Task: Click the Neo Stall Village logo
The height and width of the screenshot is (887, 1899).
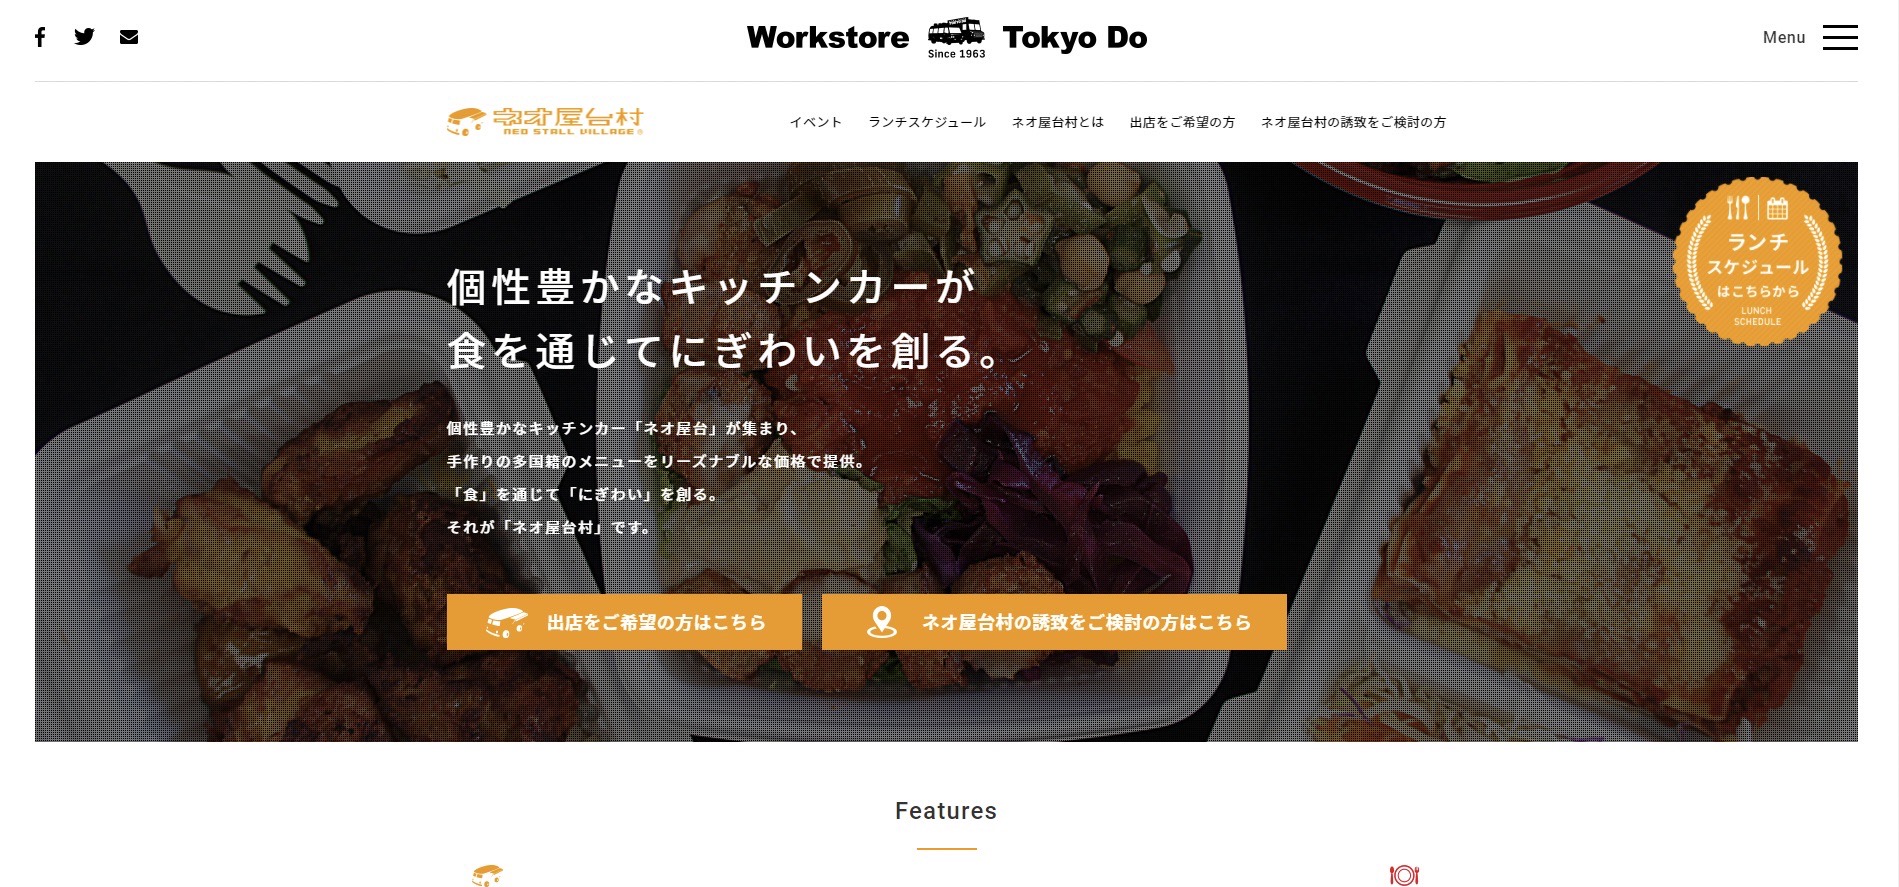Action: [x=545, y=121]
